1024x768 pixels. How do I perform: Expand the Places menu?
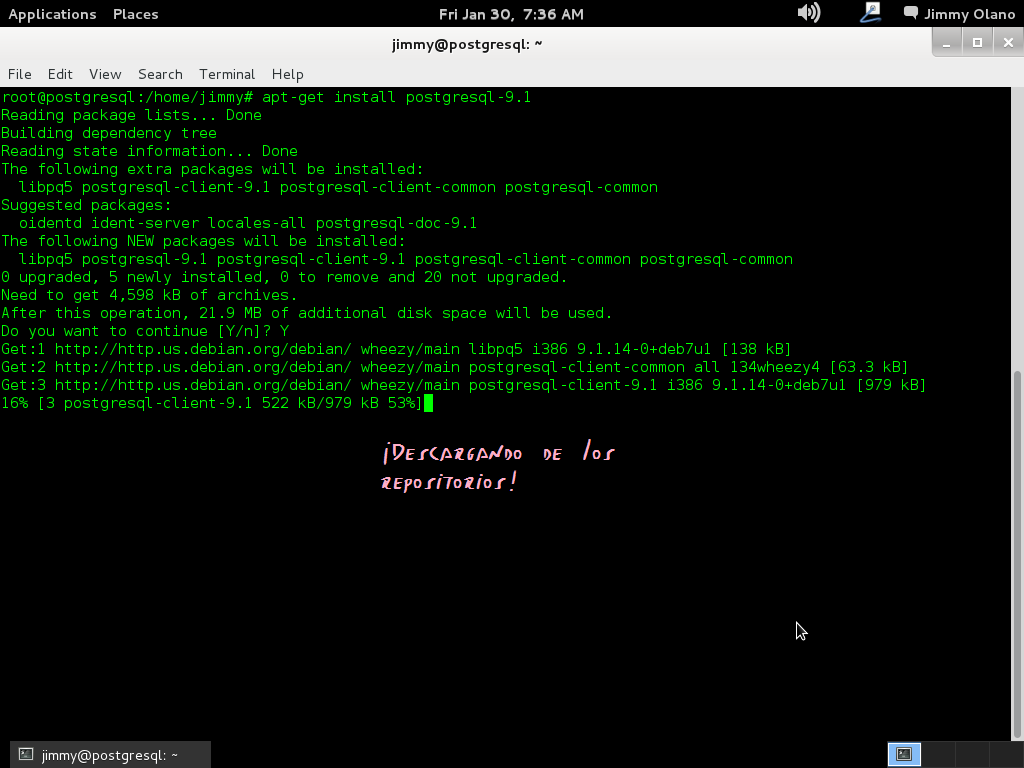[x=135, y=14]
